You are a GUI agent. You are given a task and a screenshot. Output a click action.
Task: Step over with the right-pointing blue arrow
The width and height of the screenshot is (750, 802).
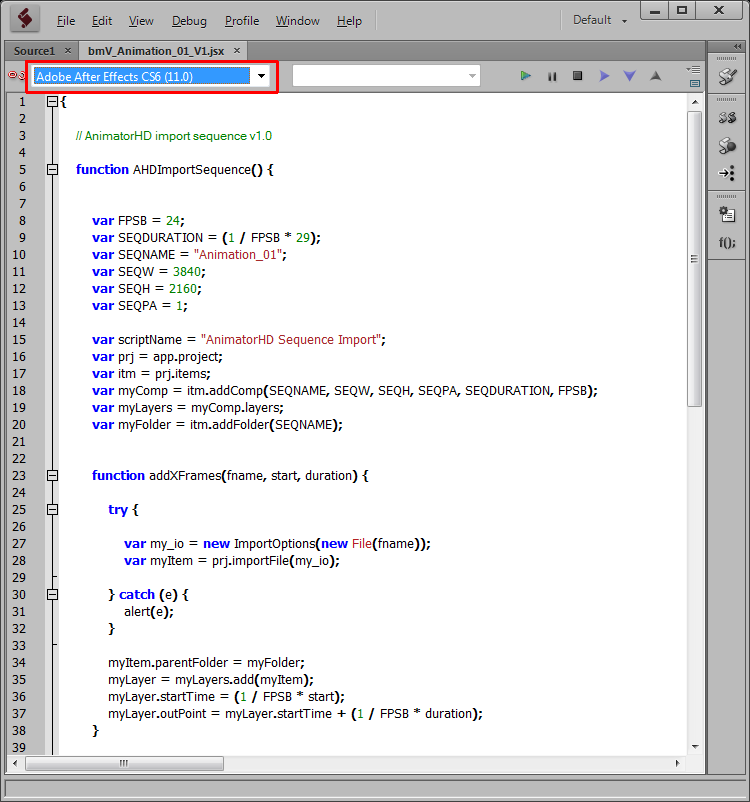pyautogui.click(x=604, y=76)
